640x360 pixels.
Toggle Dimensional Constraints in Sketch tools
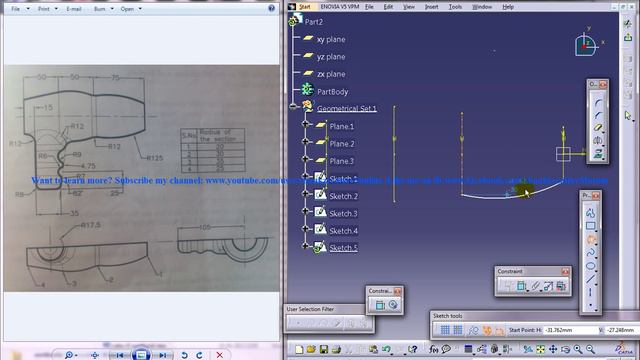click(499, 330)
